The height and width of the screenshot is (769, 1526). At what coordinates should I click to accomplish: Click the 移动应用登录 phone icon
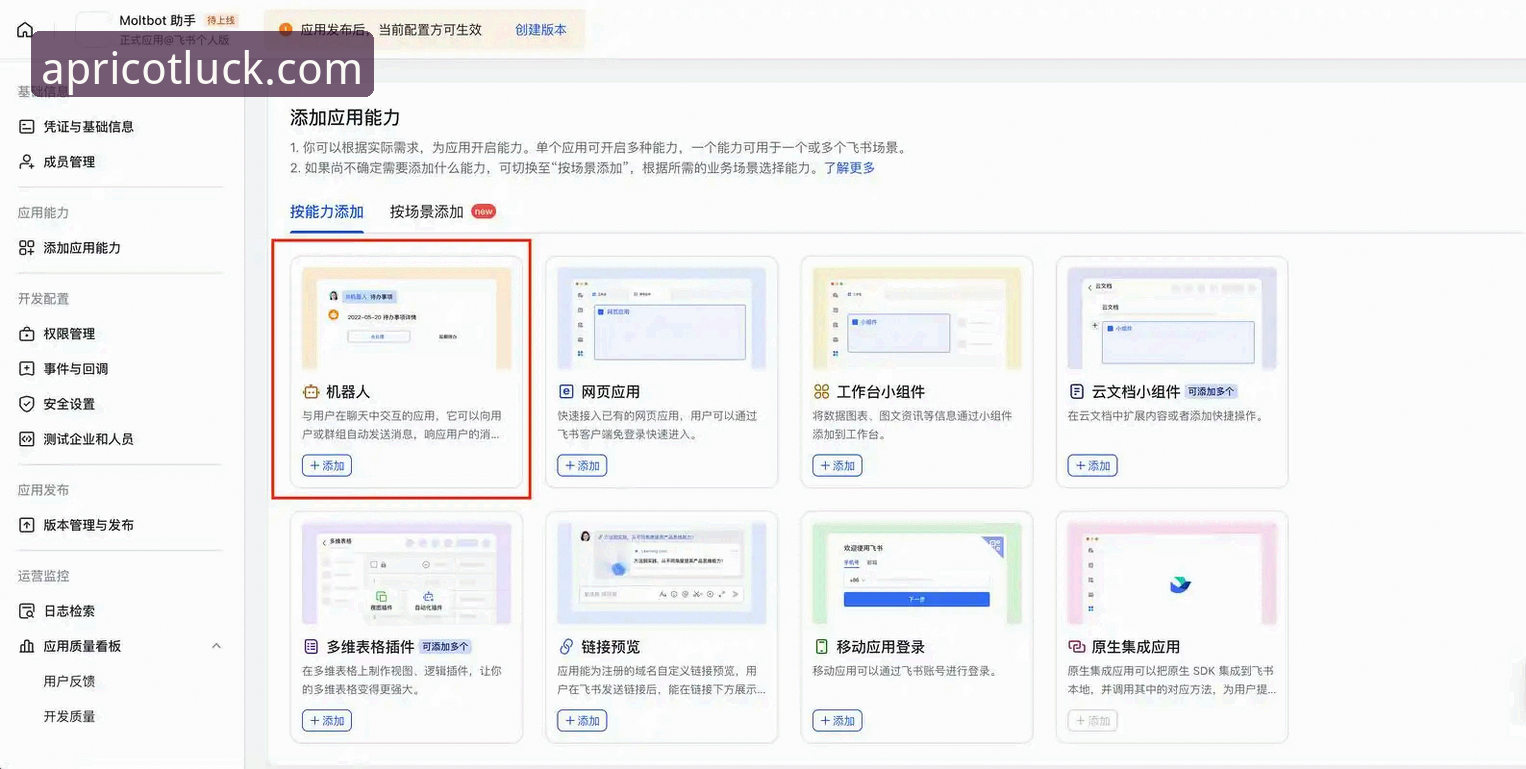(x=821, y=647)
